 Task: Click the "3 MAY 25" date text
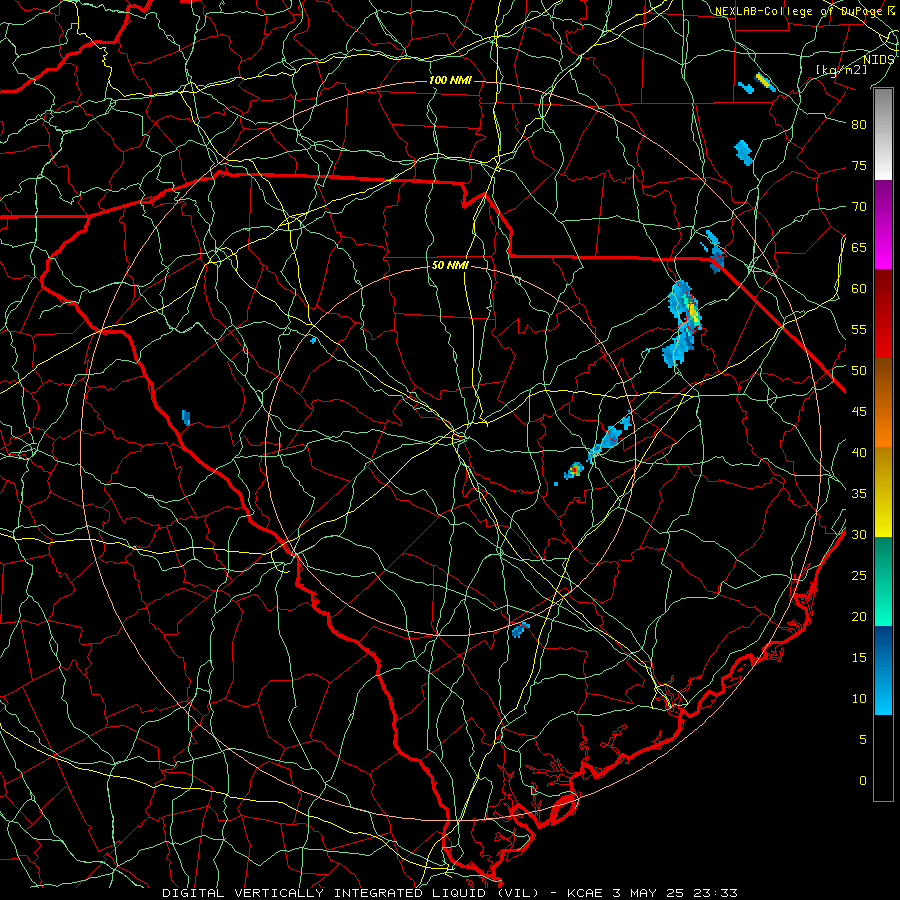point(649,893)
